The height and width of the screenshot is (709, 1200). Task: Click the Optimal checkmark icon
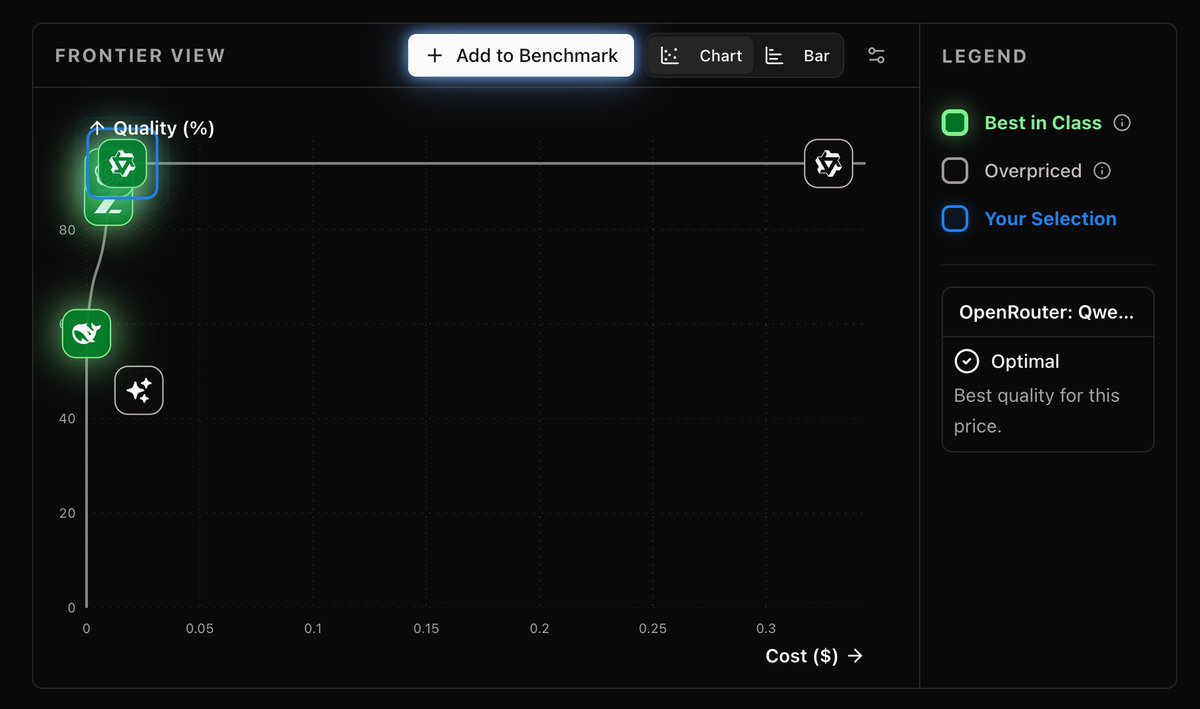coord(966,361)
